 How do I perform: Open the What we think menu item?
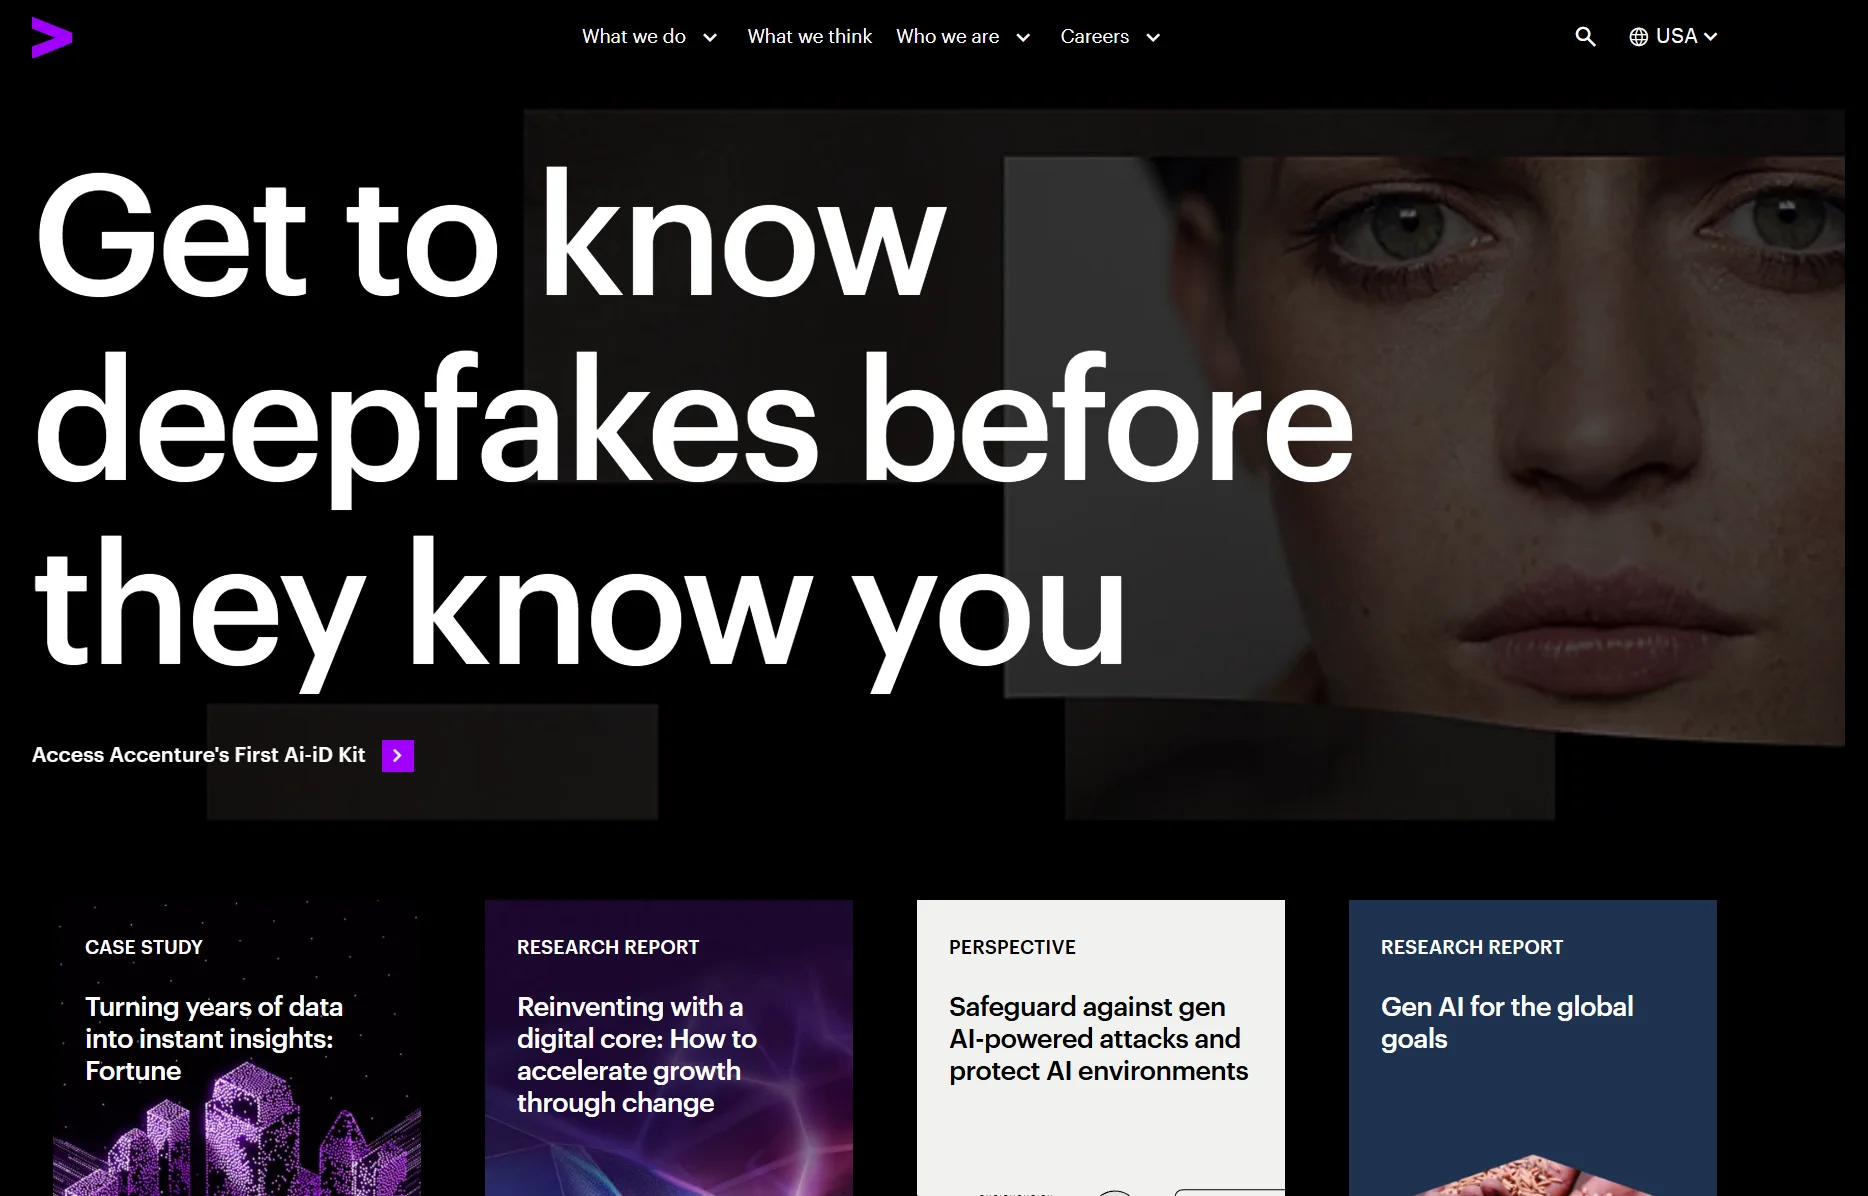pos(809,36)
